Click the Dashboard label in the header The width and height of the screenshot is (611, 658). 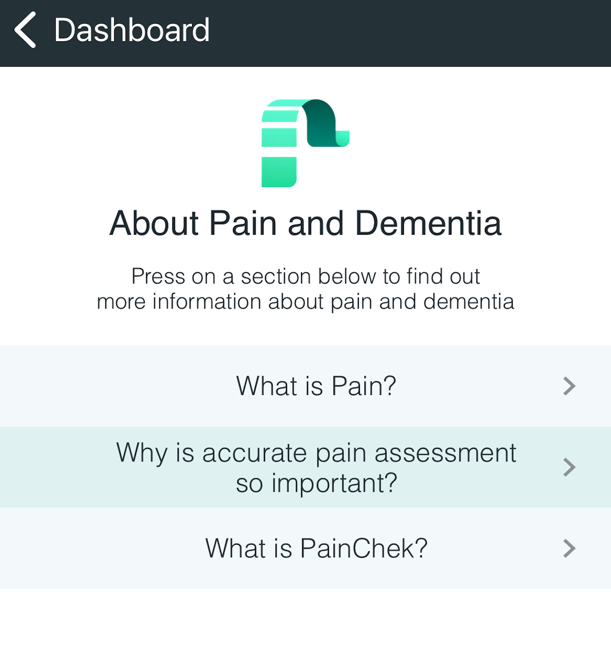(x=132, y=30)
